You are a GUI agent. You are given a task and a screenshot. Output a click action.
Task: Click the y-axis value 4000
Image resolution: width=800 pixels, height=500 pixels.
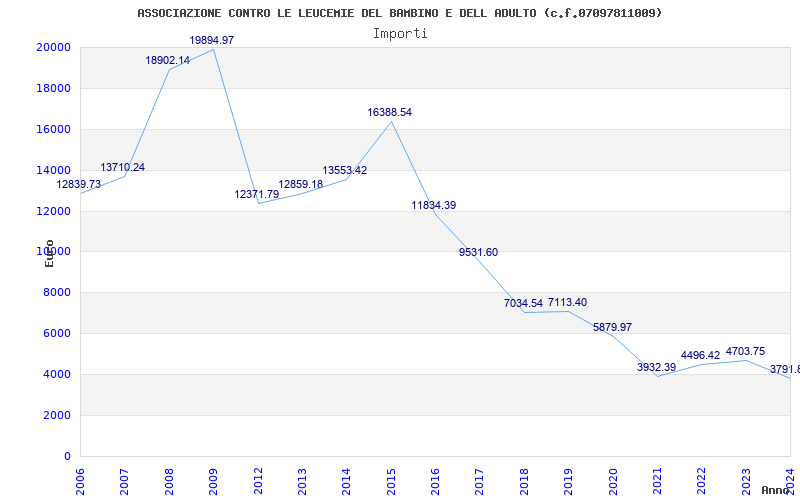coord(56,374)
